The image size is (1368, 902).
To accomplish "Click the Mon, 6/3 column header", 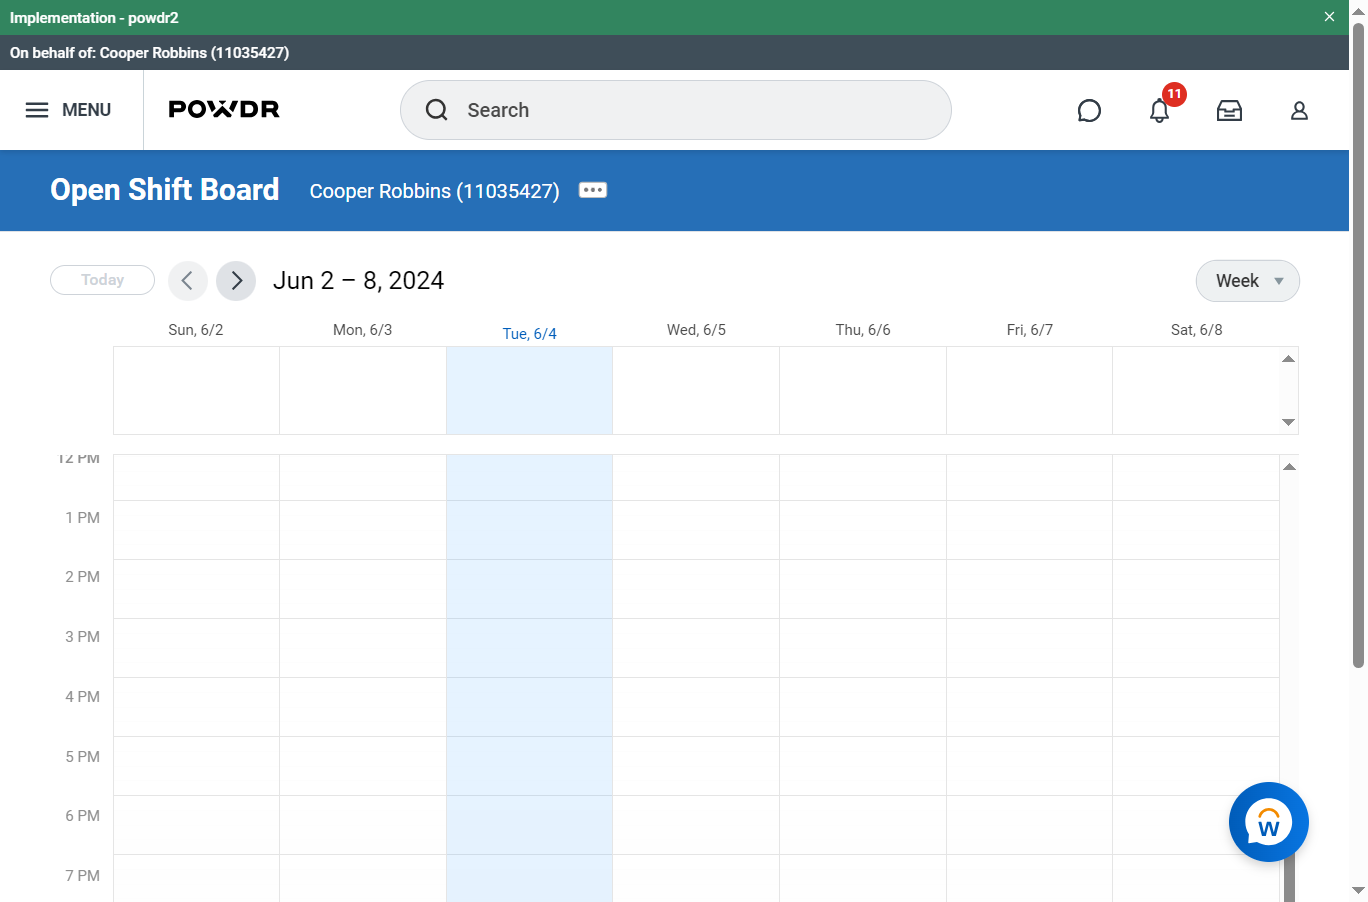I will click(362, 330).
